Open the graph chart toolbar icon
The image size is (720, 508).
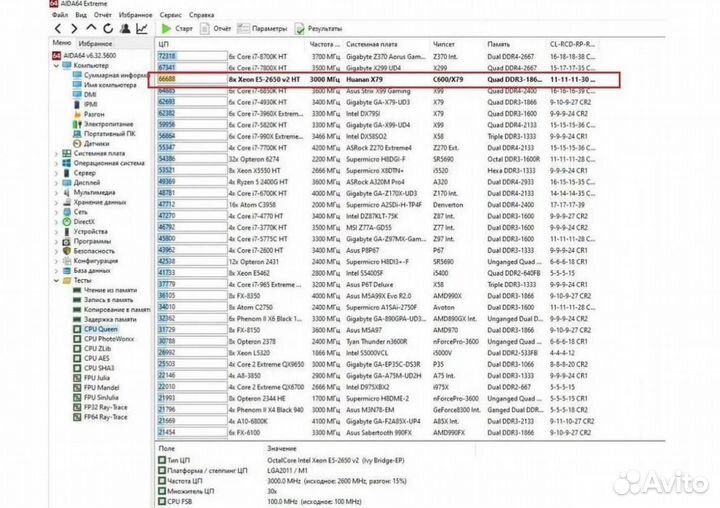click(x=142, y=28)
